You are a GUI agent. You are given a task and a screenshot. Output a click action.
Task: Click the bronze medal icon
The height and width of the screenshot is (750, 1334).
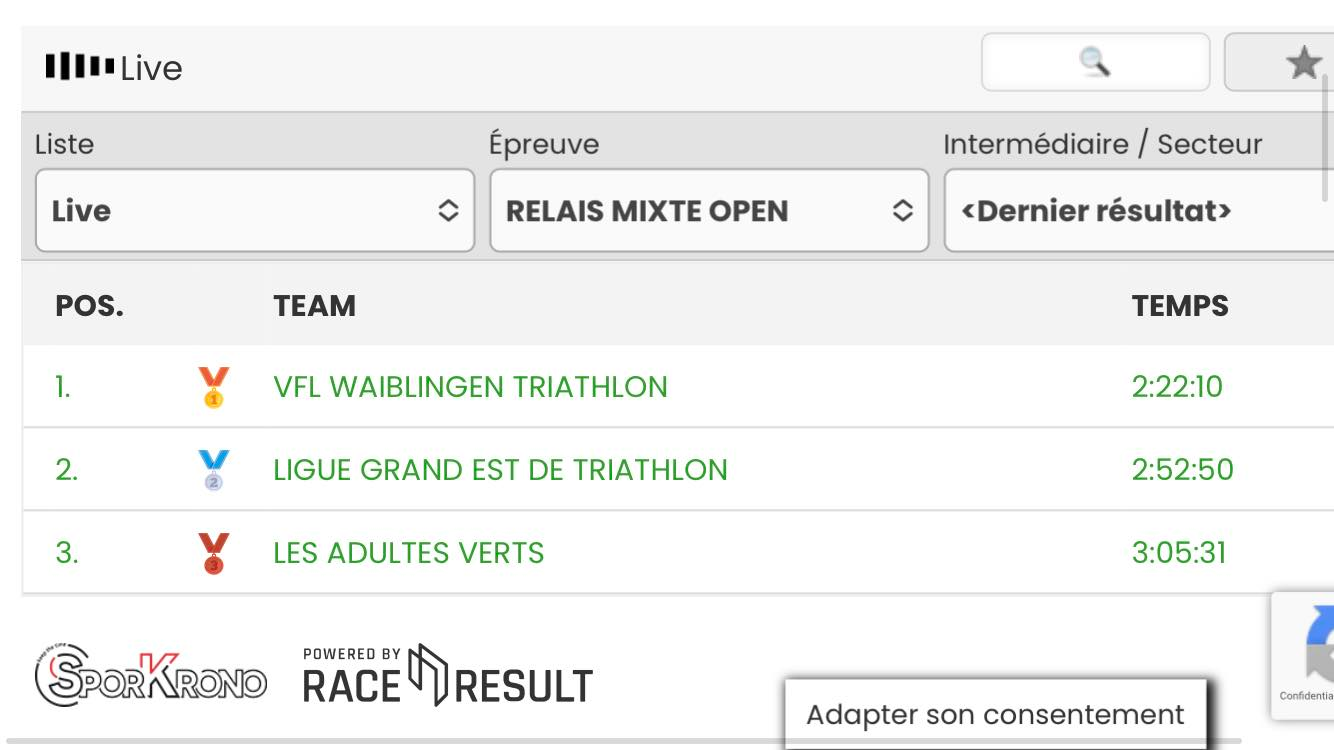pos(213,553)
